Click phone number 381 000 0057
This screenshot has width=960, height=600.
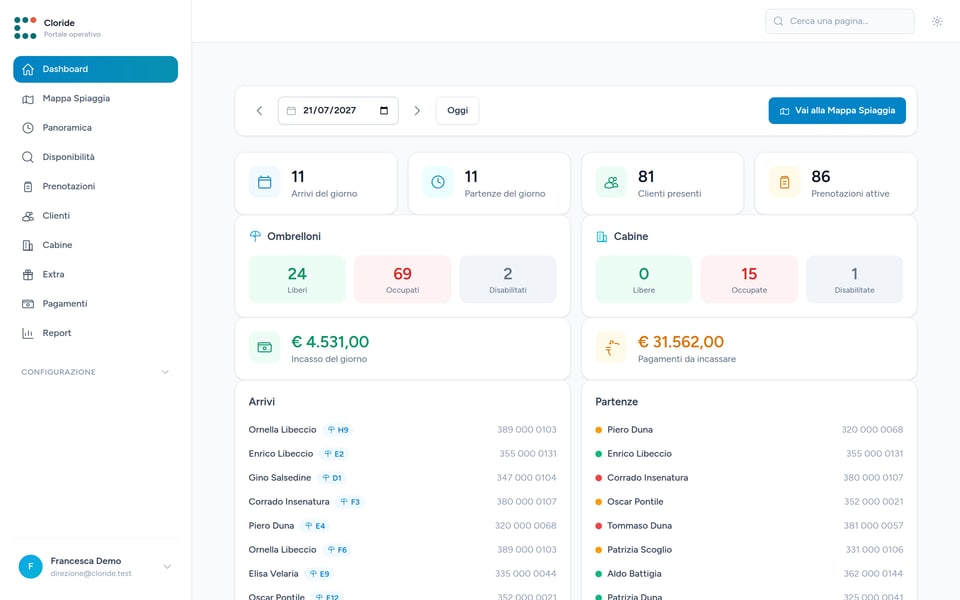(x=873, y=526)
